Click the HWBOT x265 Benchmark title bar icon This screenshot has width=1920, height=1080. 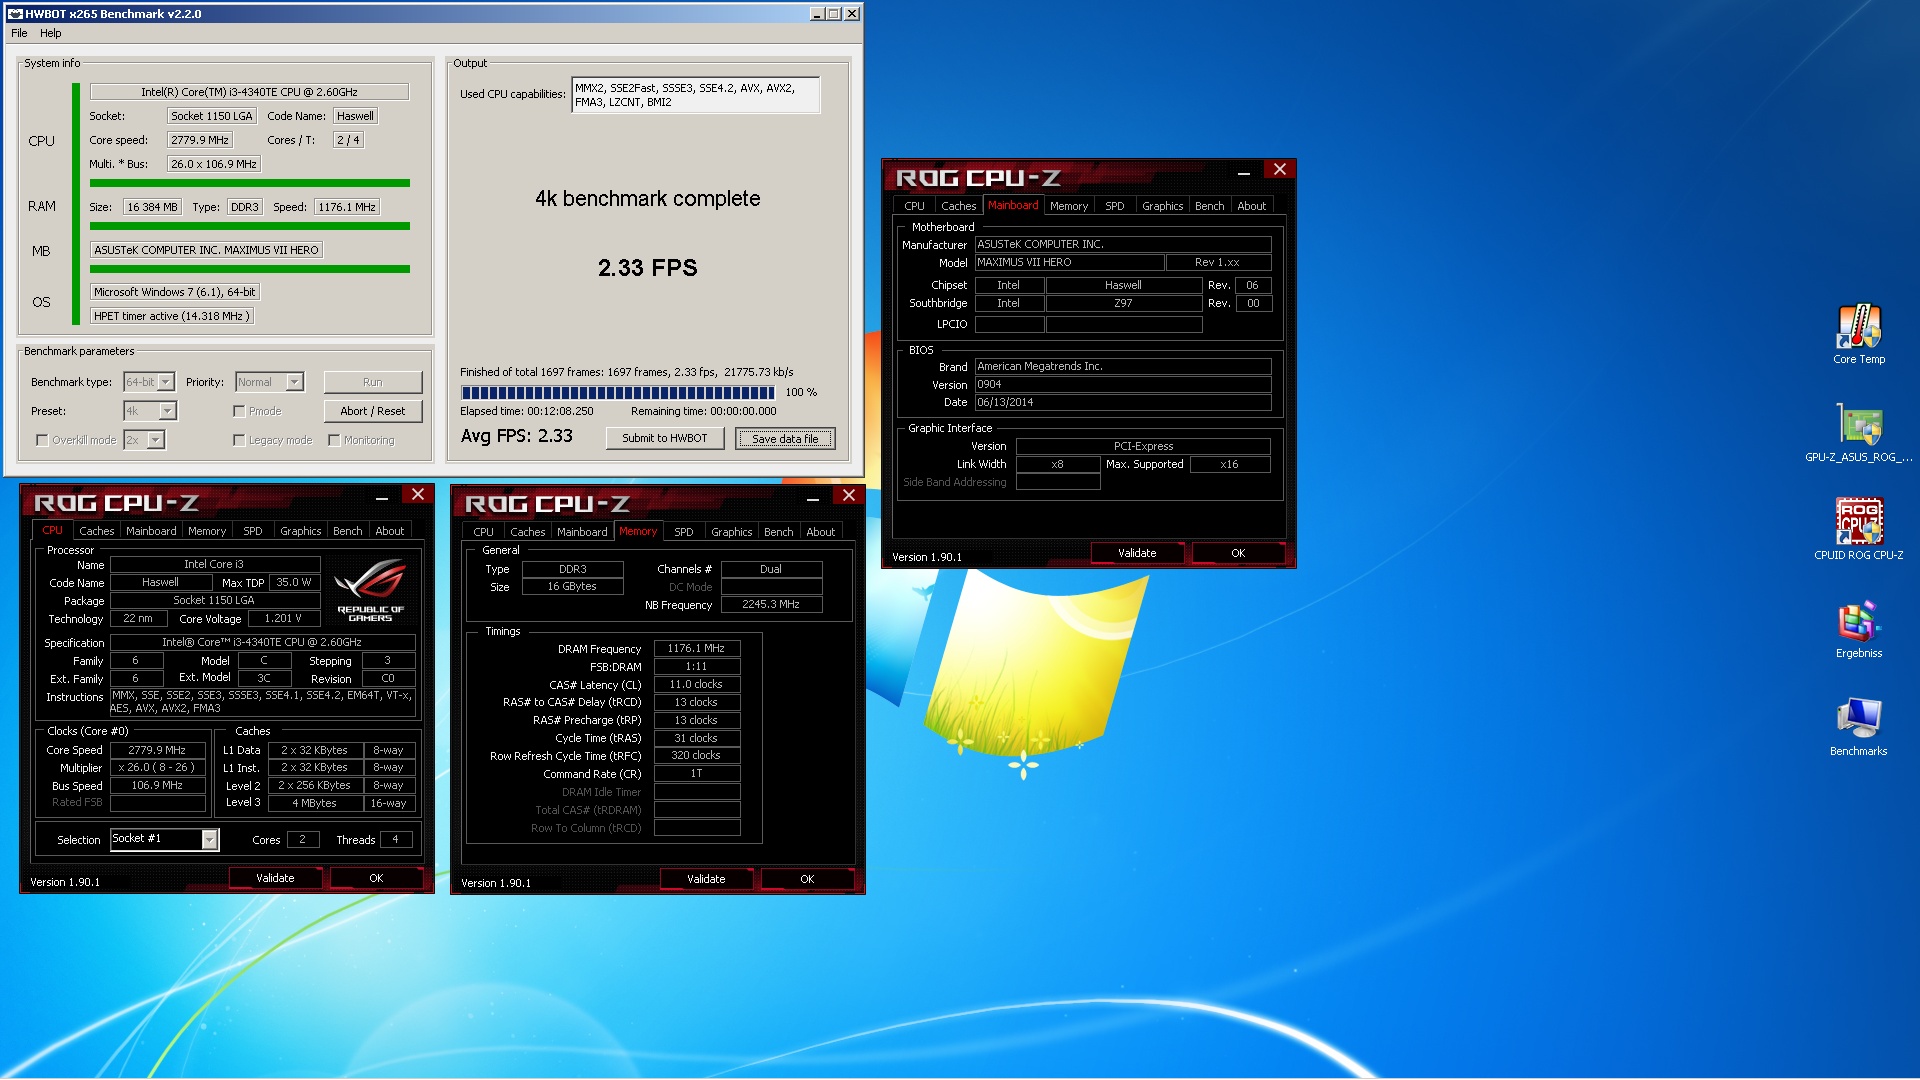point(15,14)
